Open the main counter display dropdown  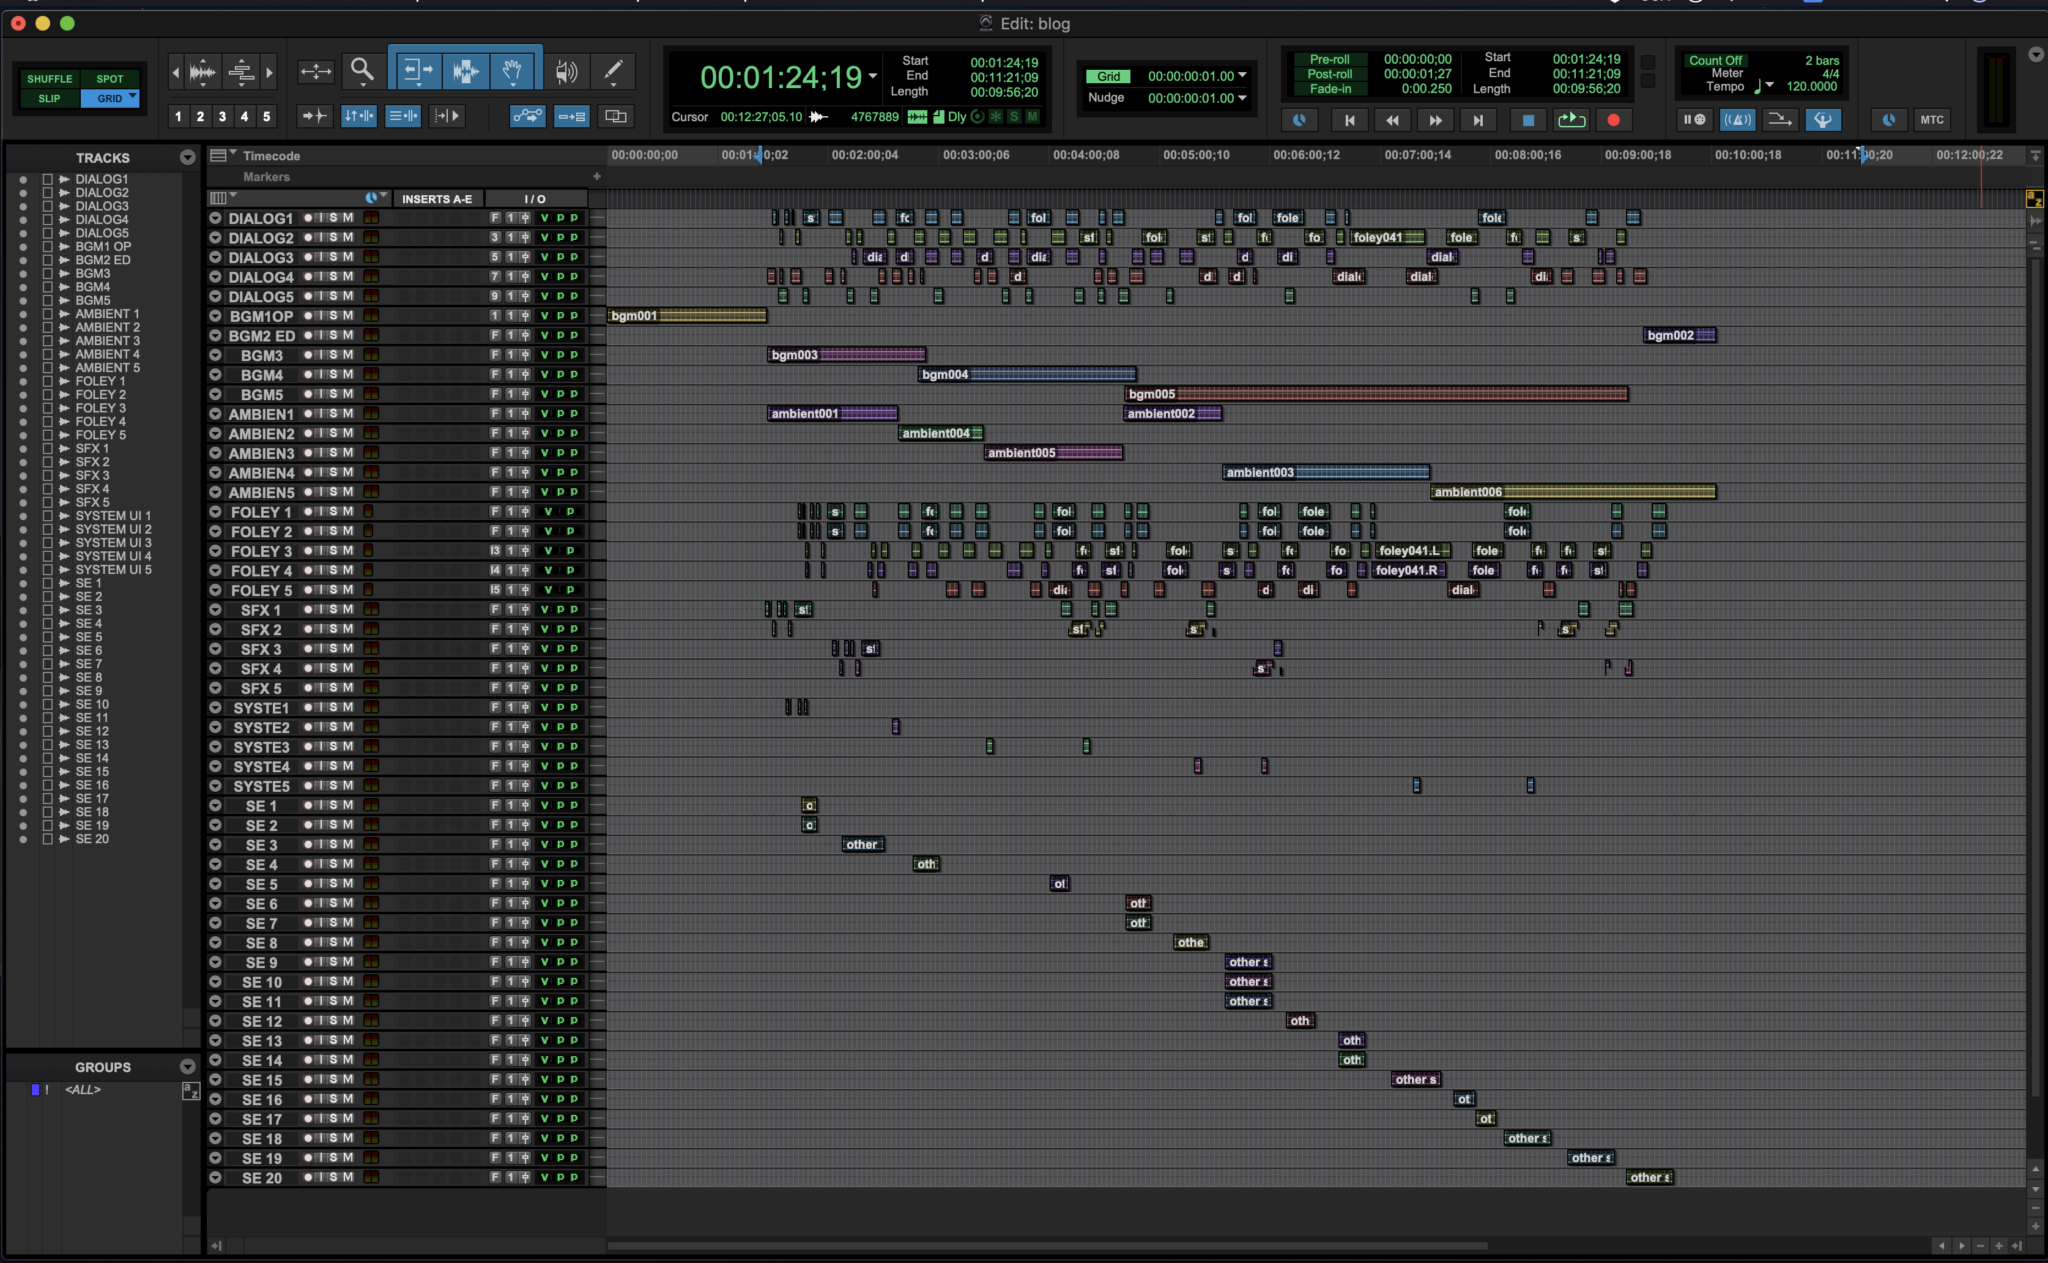pyautogui.click(x=873, y=76)
